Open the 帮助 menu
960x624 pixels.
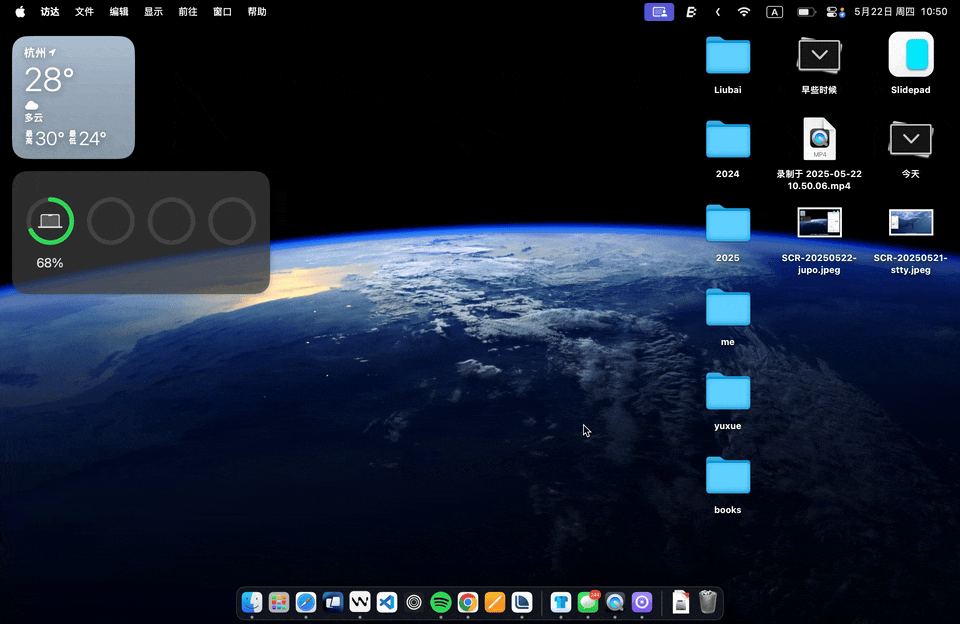[257, 12]
